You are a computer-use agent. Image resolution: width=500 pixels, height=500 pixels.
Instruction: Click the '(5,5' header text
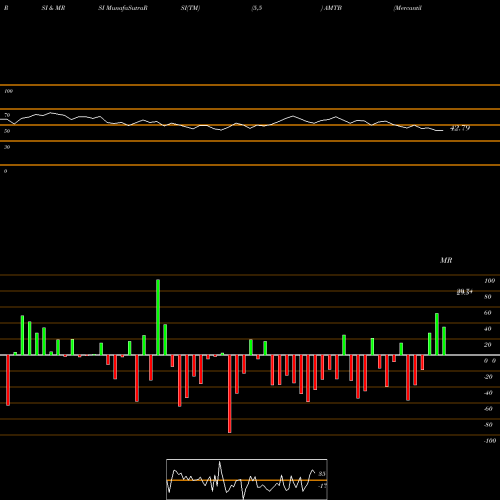click(x=257, y=8)
